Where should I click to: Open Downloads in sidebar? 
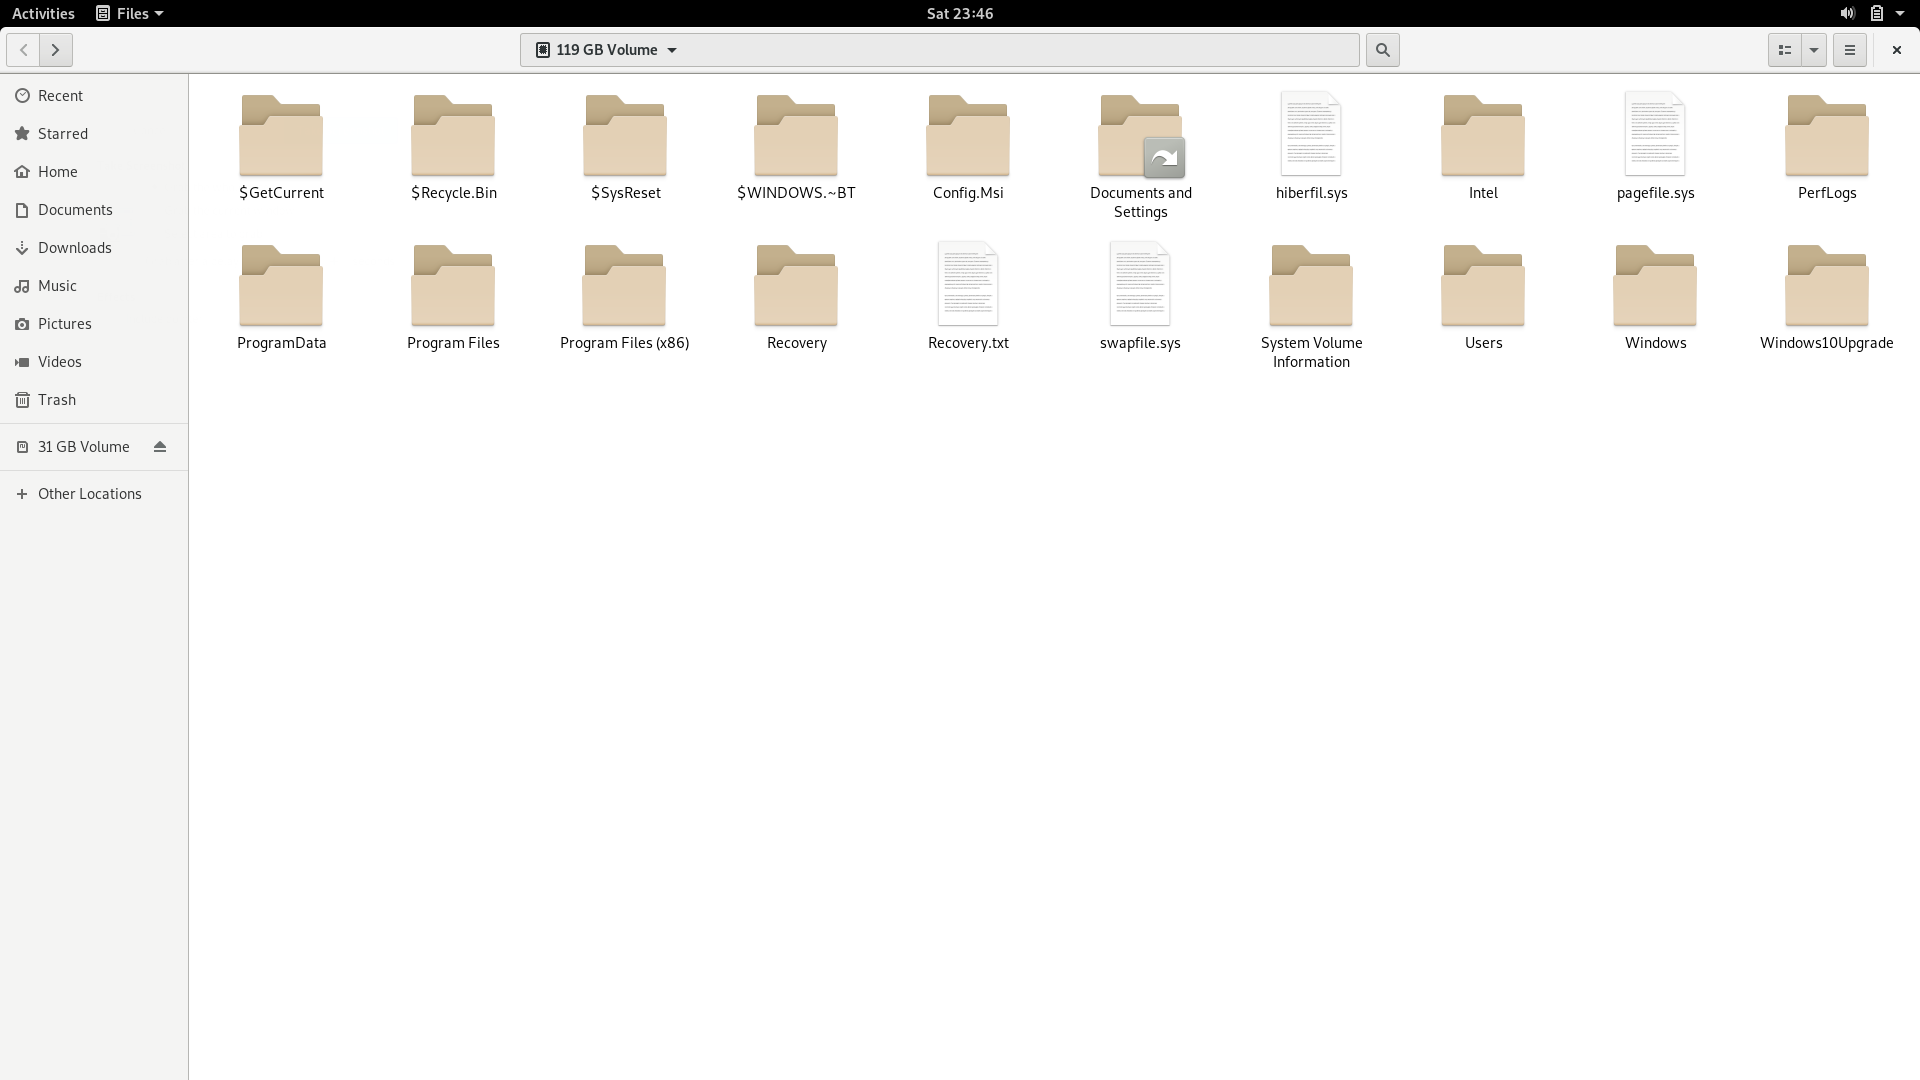click(74, 248)
